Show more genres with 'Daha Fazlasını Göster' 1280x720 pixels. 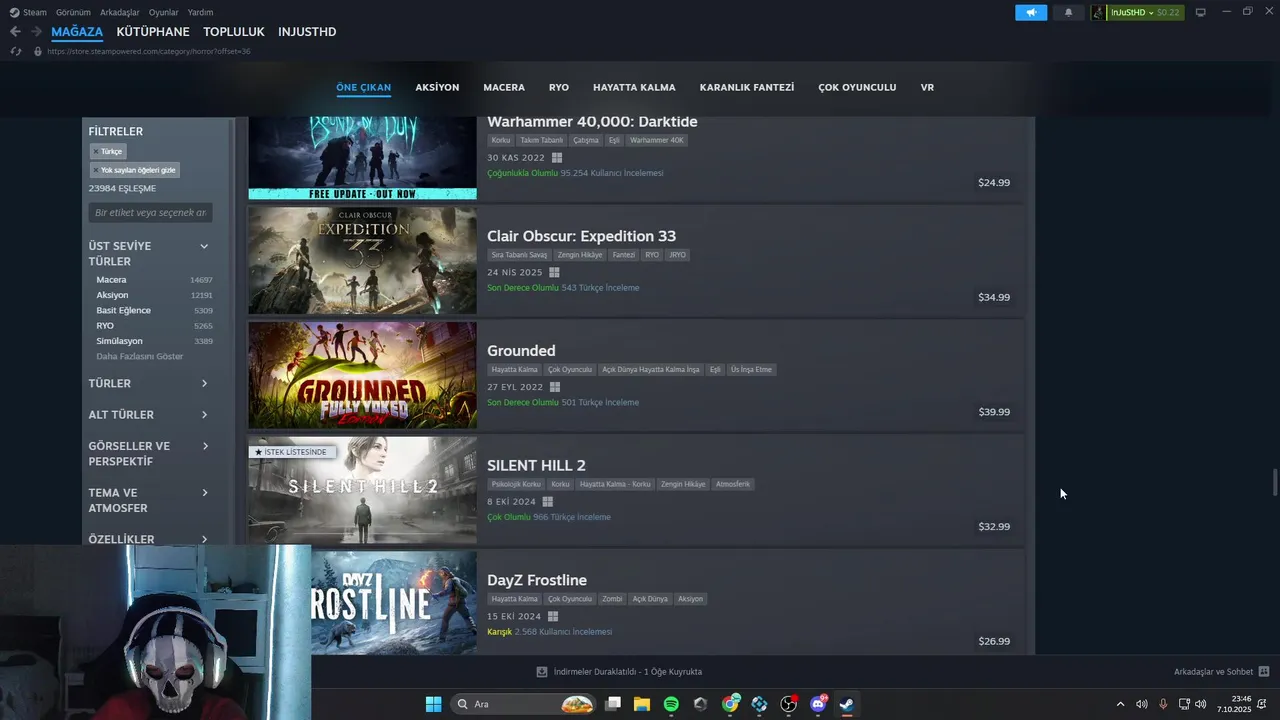[x=140, y=356]
